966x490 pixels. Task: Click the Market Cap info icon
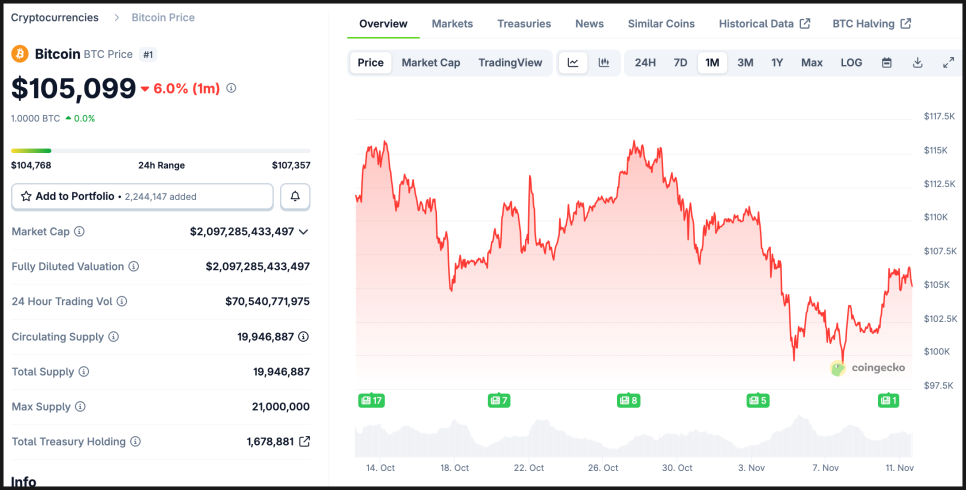click(80, 232)
